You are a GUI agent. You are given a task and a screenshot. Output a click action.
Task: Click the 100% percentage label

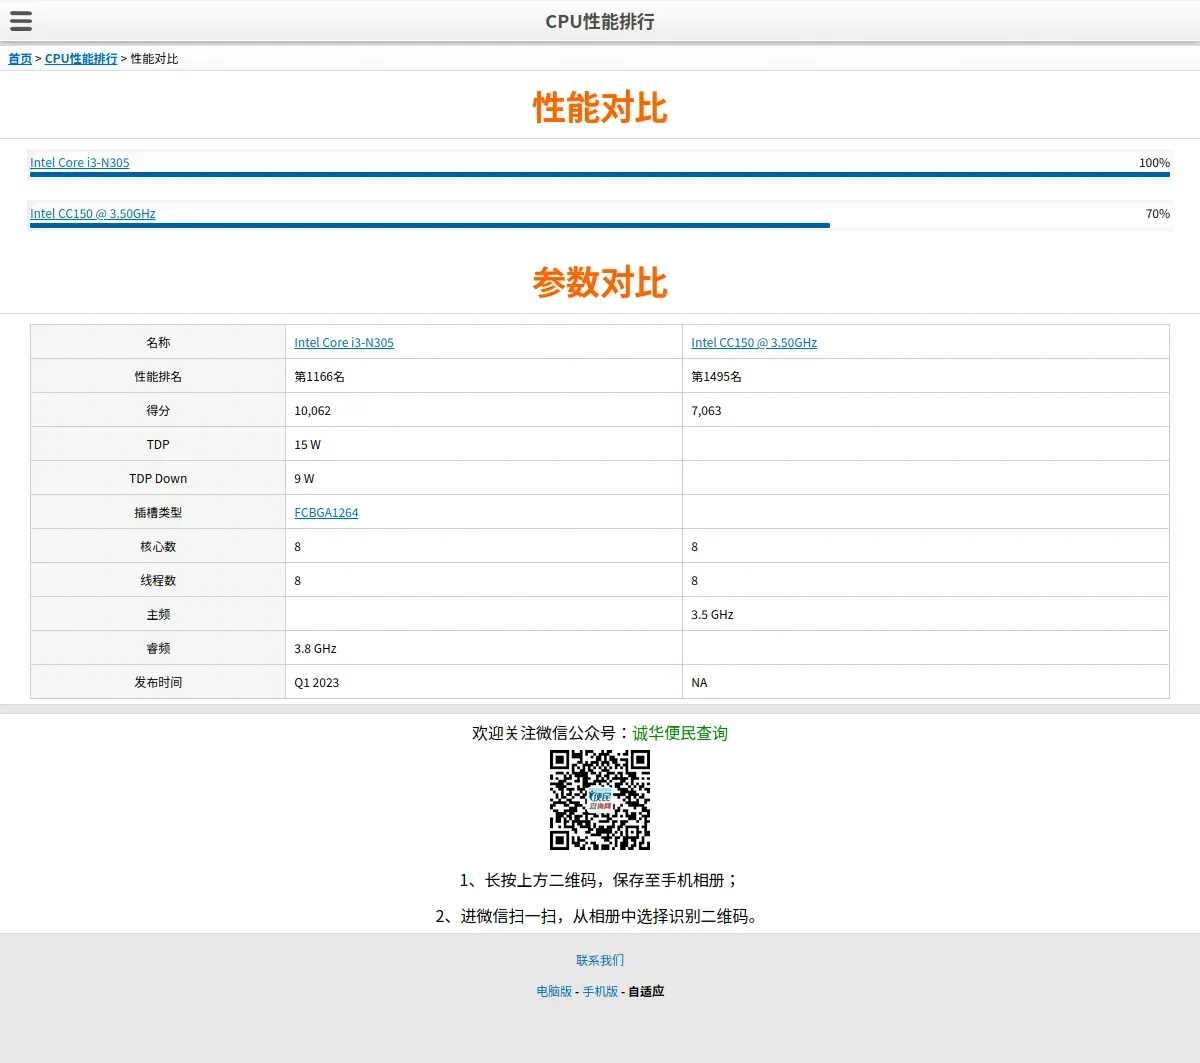[x=1154, y=163]
